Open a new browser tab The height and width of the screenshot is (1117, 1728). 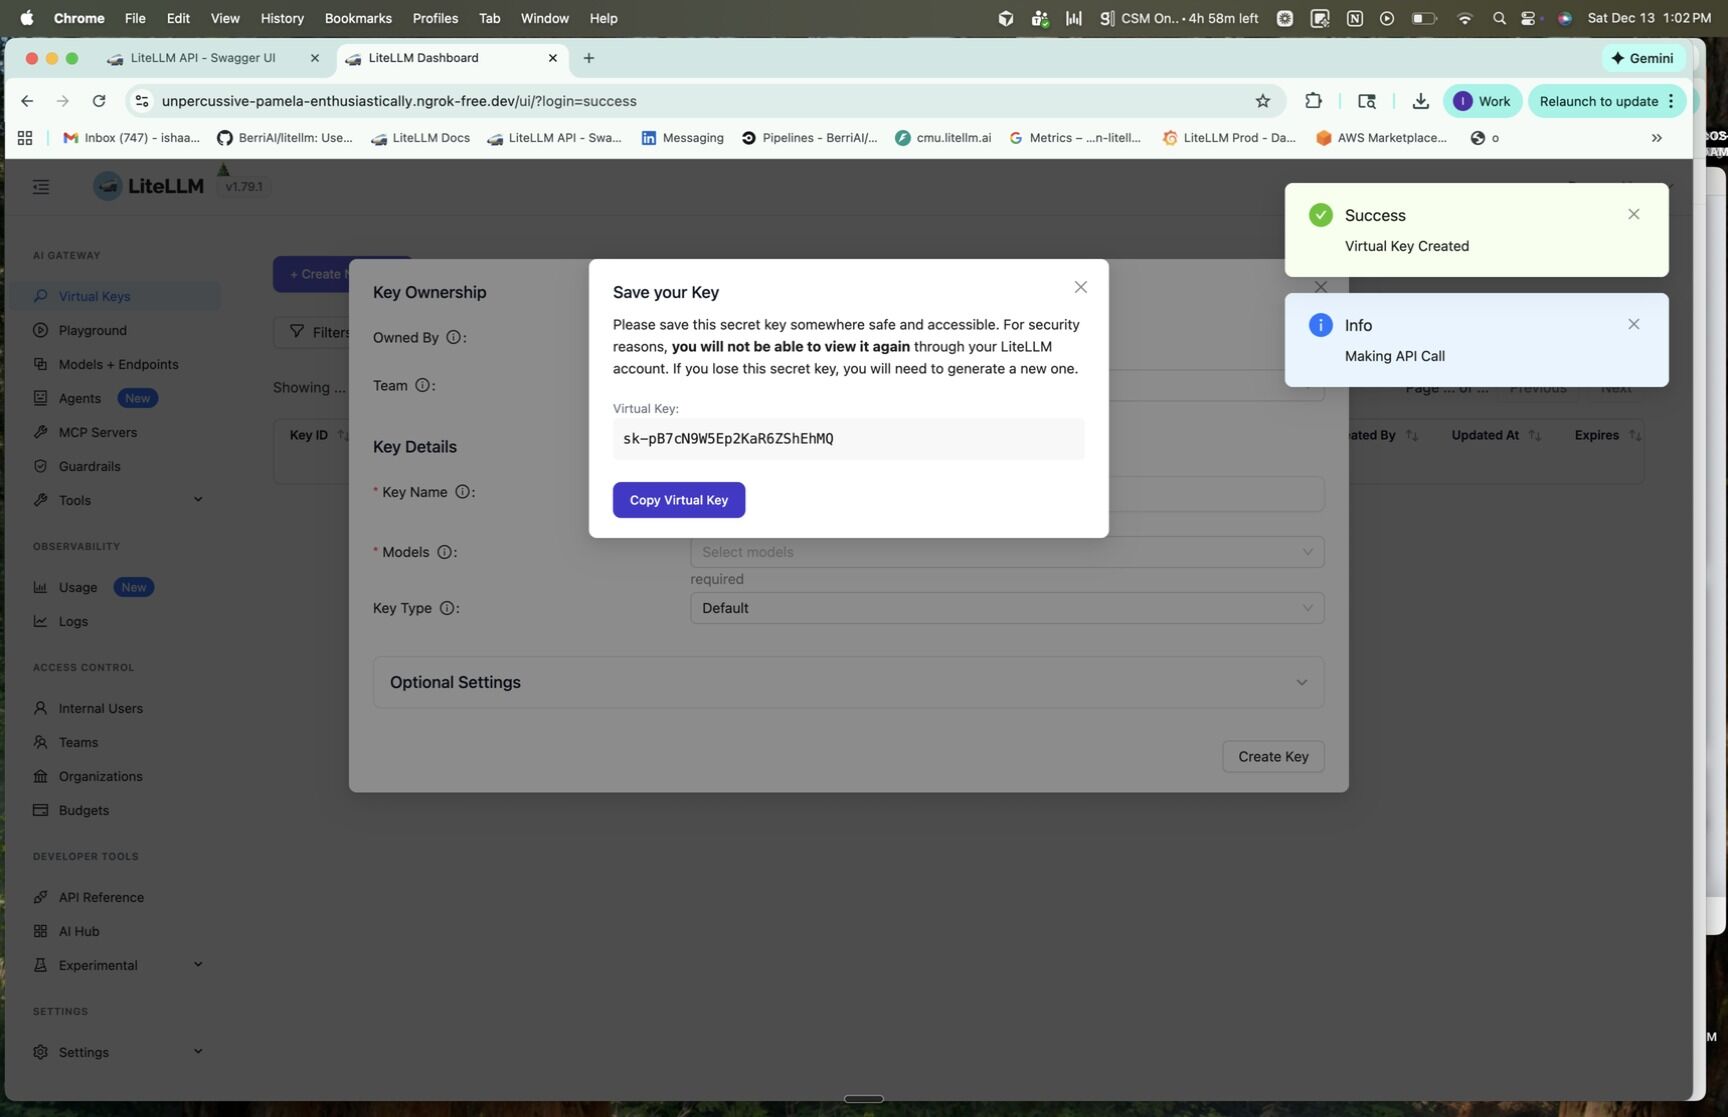click(x=588, y=58)
